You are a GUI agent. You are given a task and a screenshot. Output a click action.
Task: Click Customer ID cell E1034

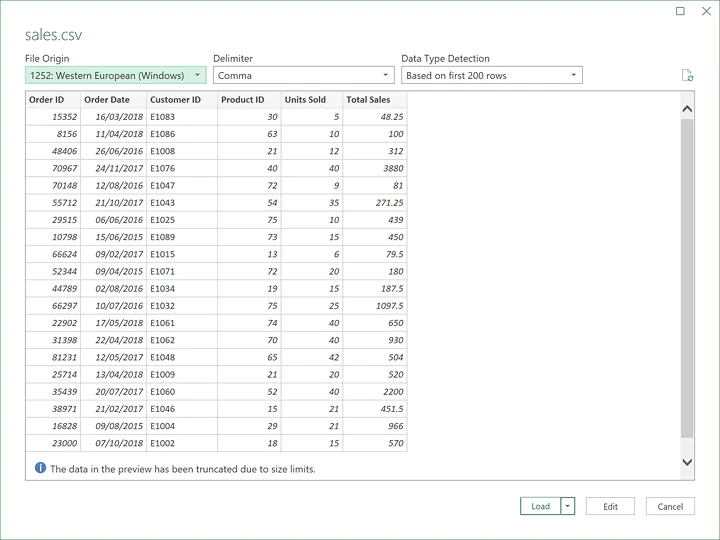click(182, 288)
